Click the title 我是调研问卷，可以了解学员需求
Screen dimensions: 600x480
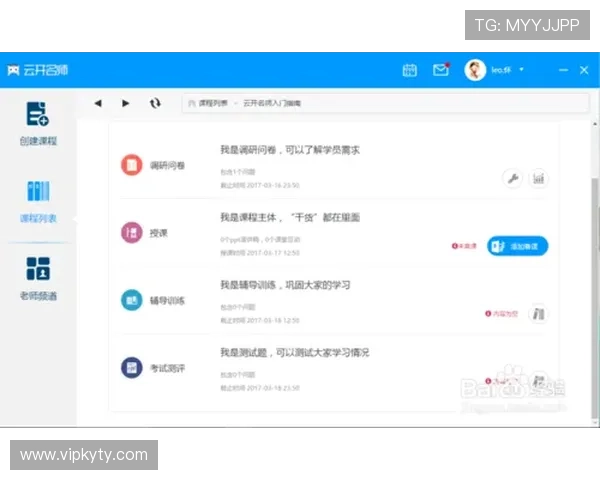(x=290, y=150)
